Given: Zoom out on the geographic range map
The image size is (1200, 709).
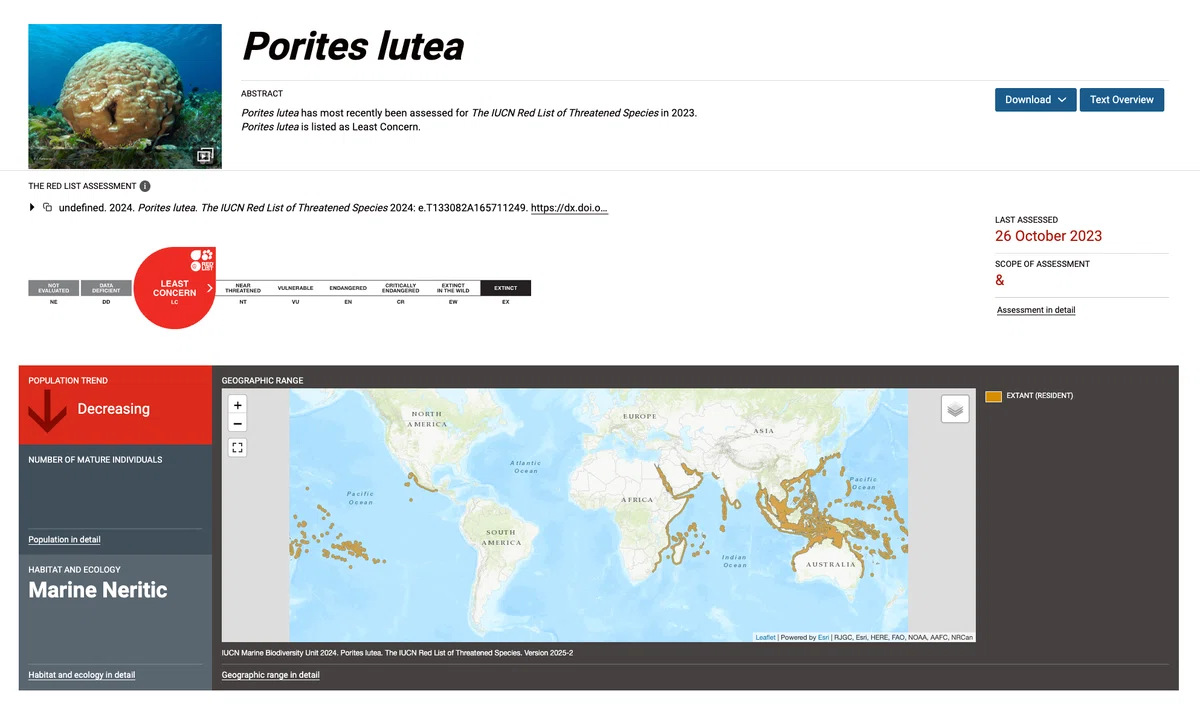Looking at the screenshot, I should click(x=237, y=423).
